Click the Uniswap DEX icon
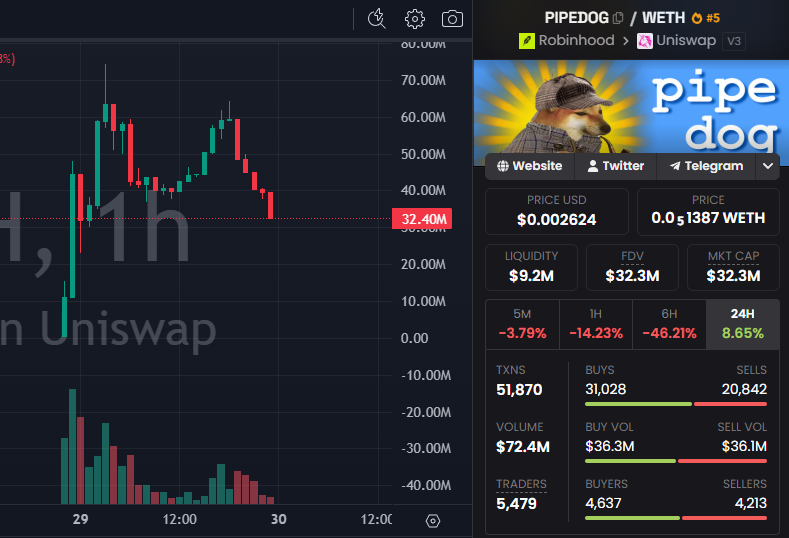The height and width of the screenshot is (538, 789). (645, 41)
